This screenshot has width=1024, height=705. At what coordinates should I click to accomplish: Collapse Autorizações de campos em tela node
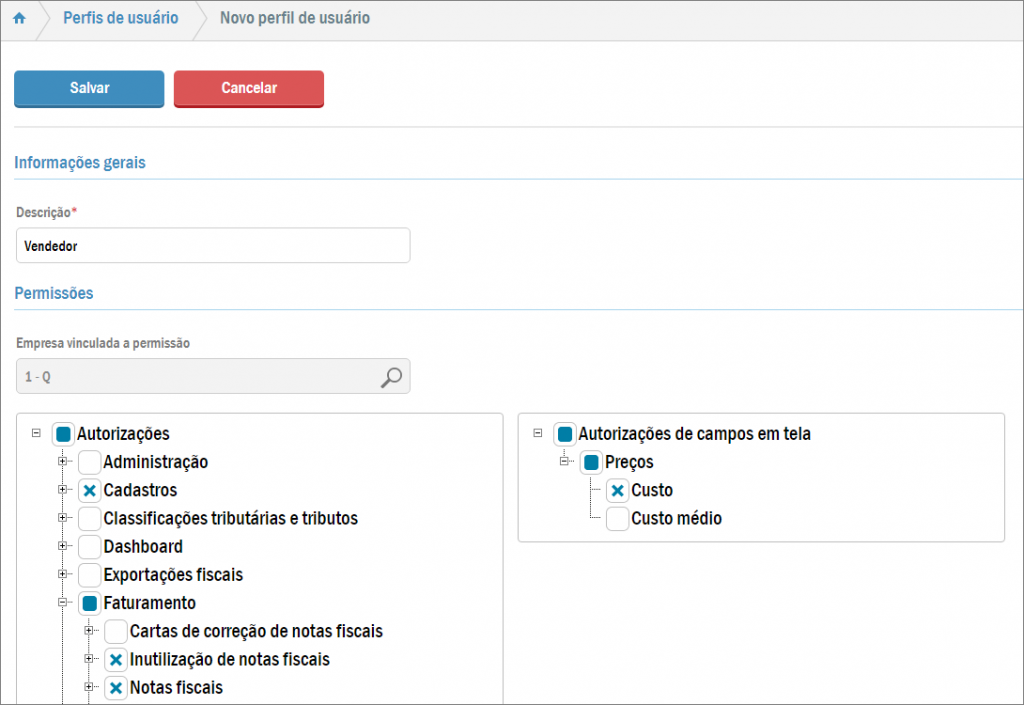click(538, 434)
